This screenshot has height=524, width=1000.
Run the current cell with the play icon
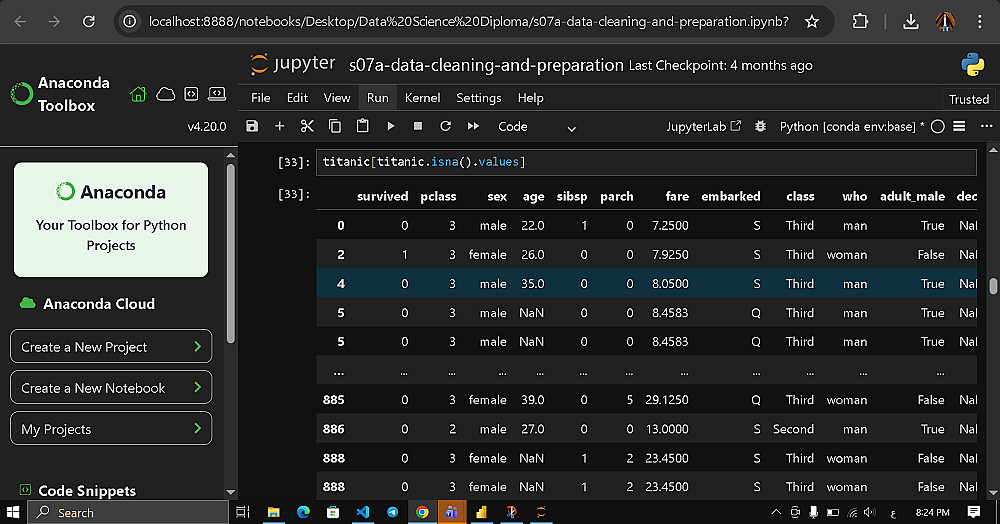[x=391, y=127]
